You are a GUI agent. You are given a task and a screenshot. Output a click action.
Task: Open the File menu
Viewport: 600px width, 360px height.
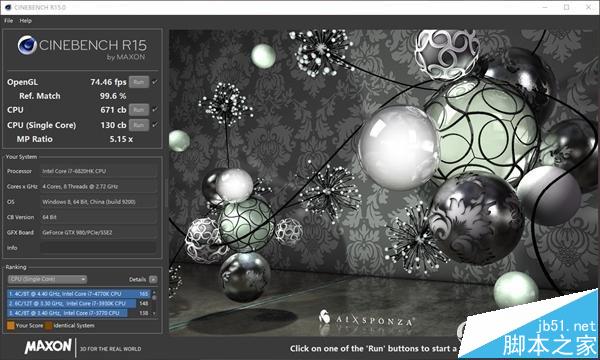(x=8, y=21)
